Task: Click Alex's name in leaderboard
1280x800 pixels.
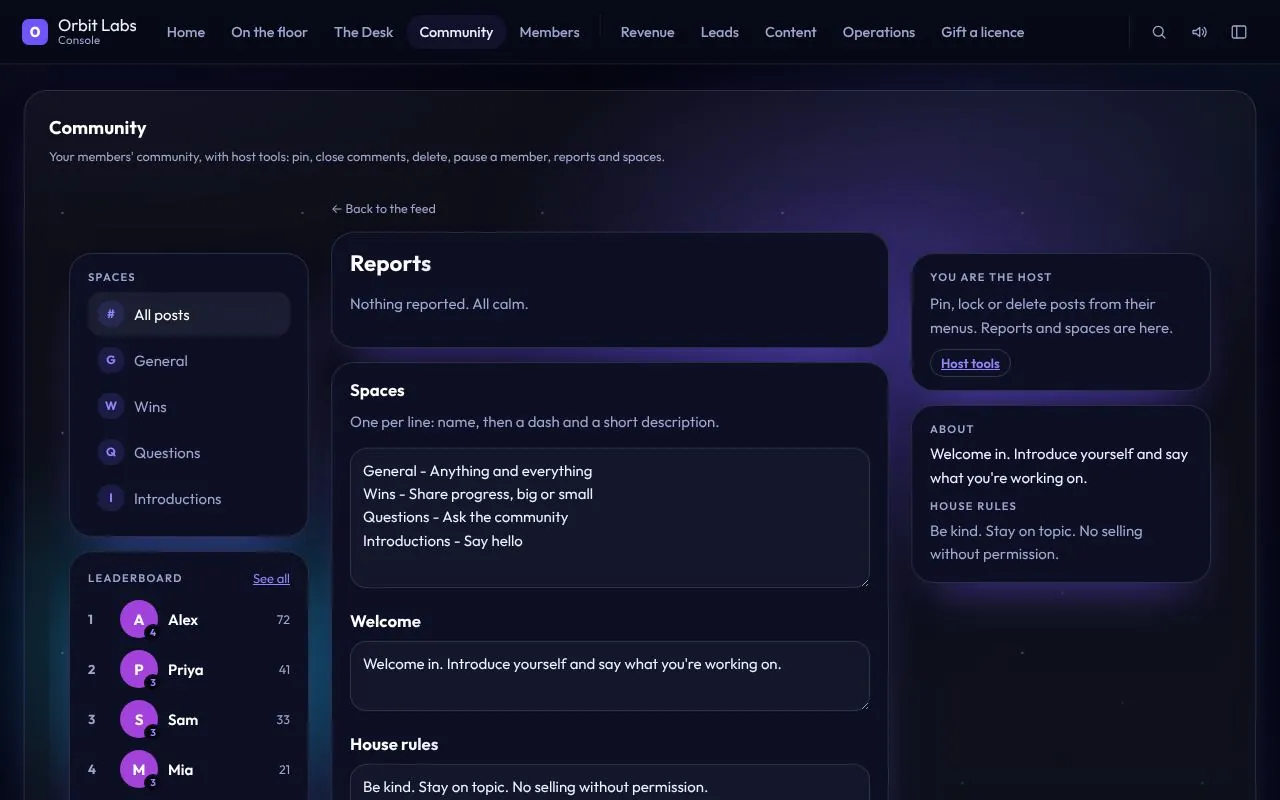Action: click(x=183, y=620)
